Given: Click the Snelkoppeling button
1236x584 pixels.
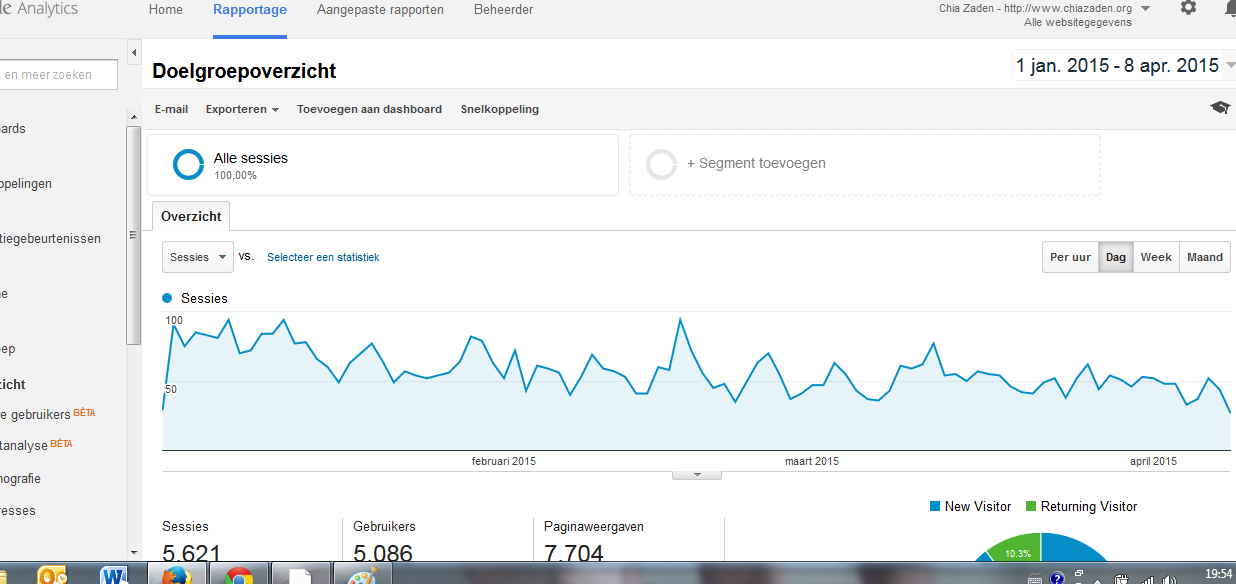Looking at the screenshot, I should point(500,109).
